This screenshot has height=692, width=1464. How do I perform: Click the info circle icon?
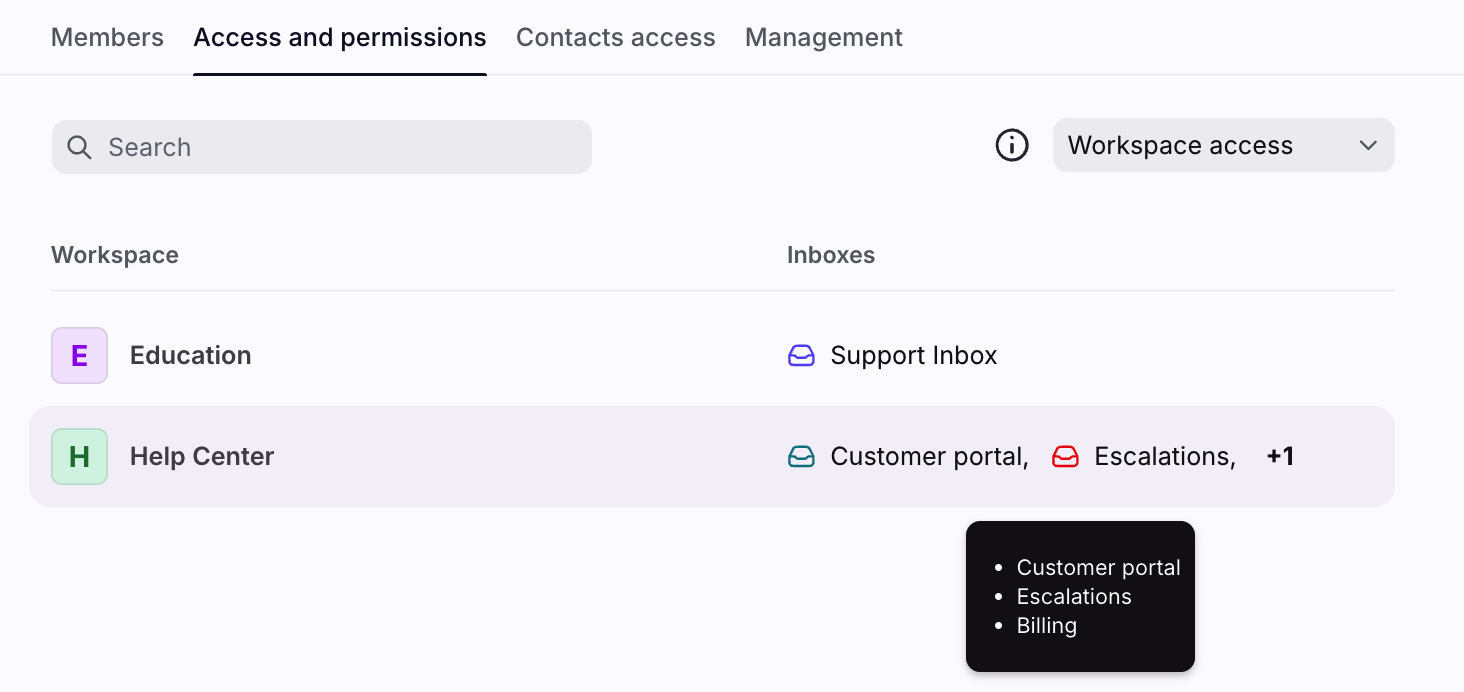pyautogui.click(x=1012, y=146)
